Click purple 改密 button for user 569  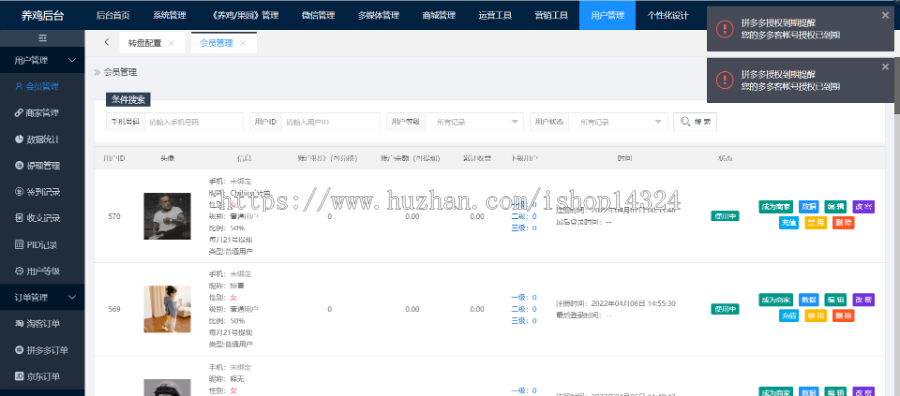tap(863, 300)
